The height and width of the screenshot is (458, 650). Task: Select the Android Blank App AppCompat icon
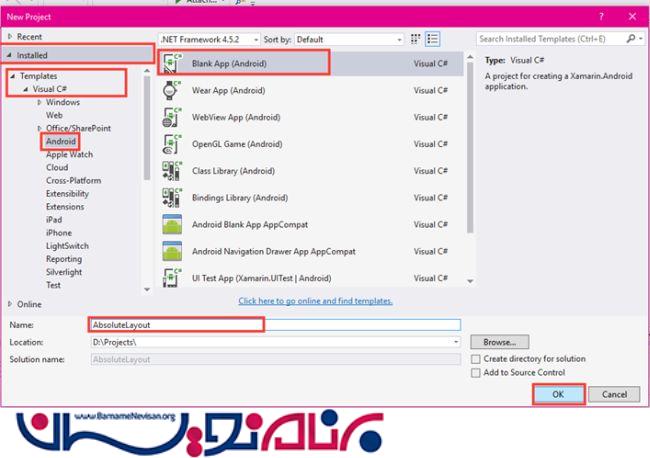click(x=172, y=225)
